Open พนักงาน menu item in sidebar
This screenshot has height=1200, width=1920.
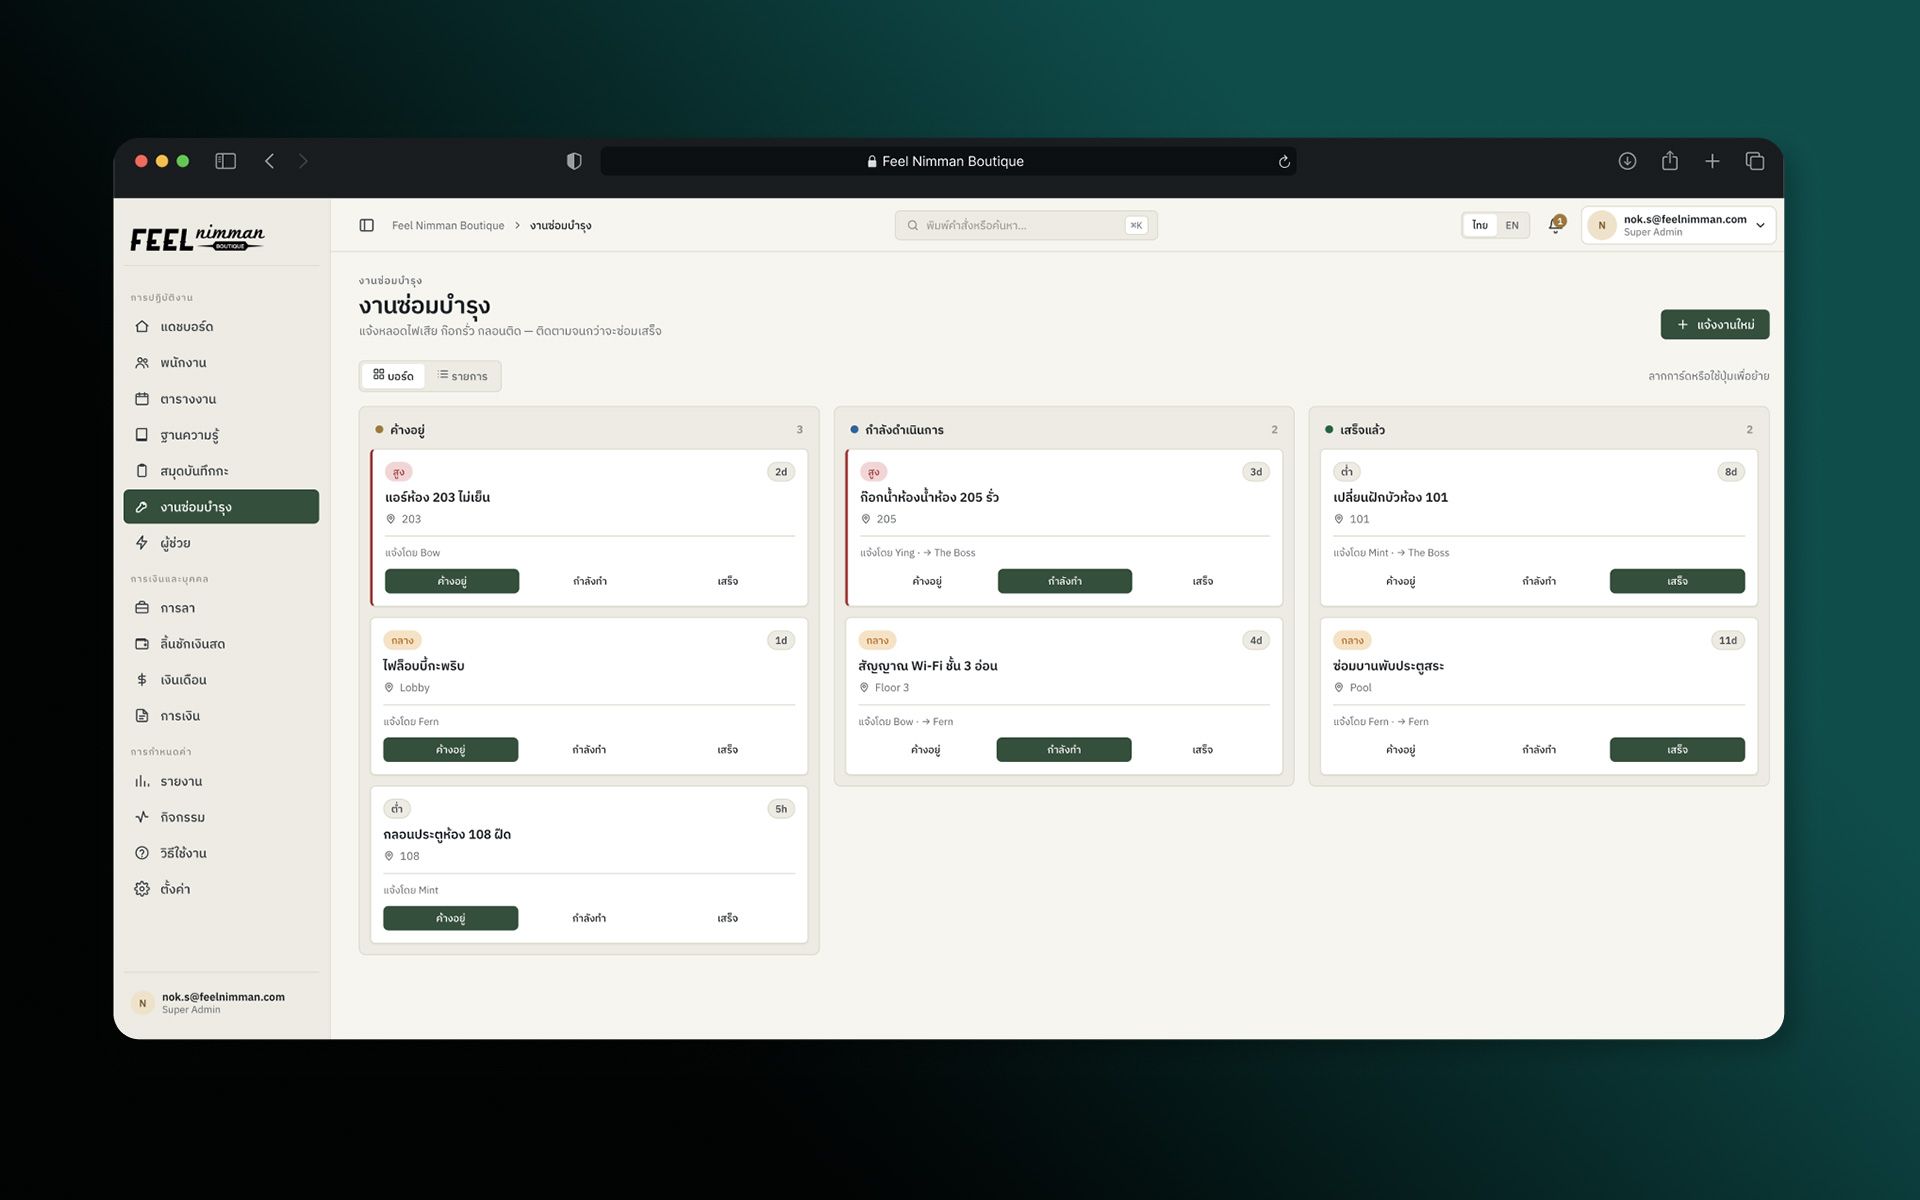[221, 362]
